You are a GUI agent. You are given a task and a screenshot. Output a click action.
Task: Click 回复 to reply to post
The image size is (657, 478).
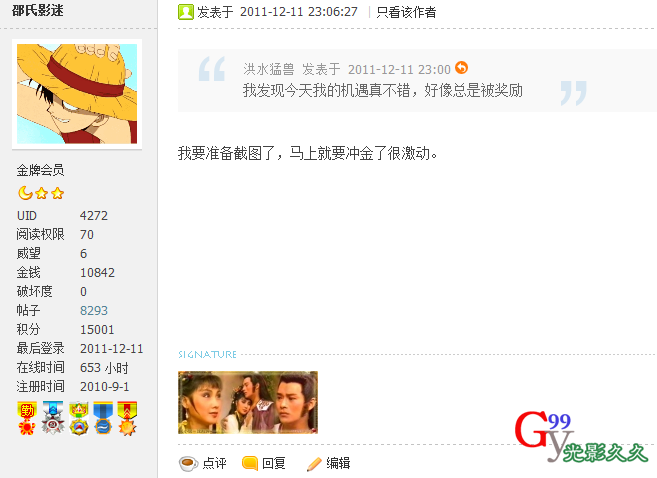pos(274,463)
